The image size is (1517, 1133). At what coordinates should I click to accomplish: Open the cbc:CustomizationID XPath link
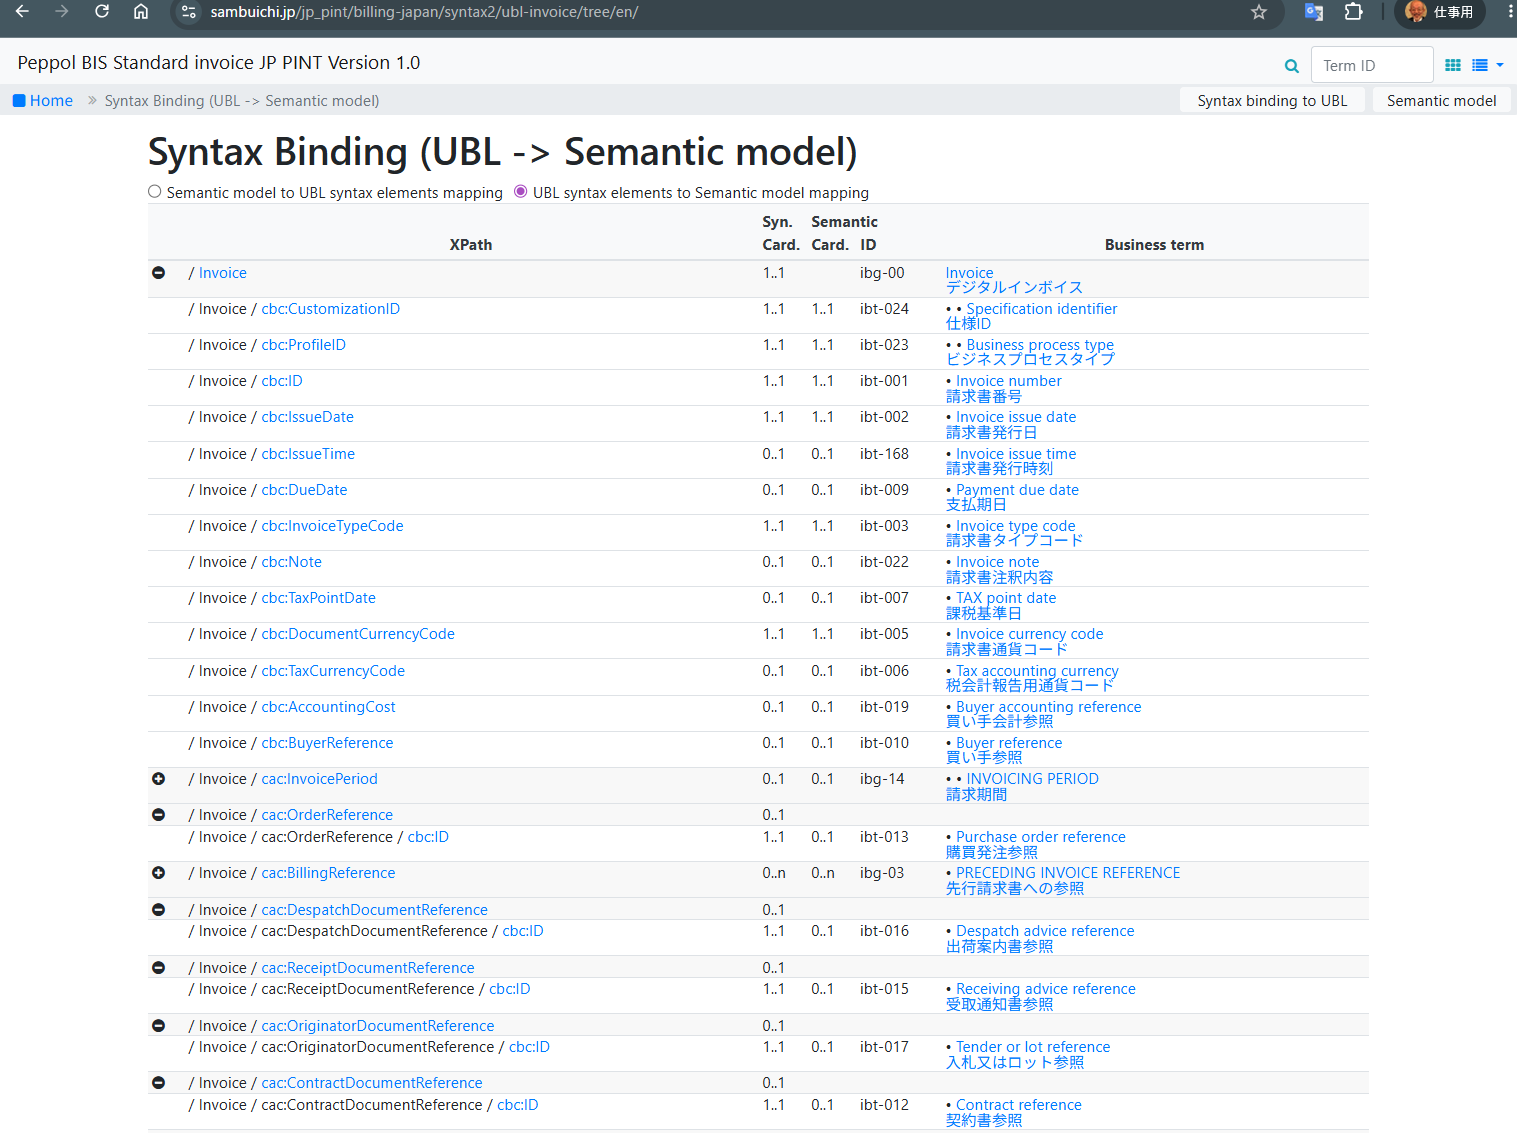[331, 309]
